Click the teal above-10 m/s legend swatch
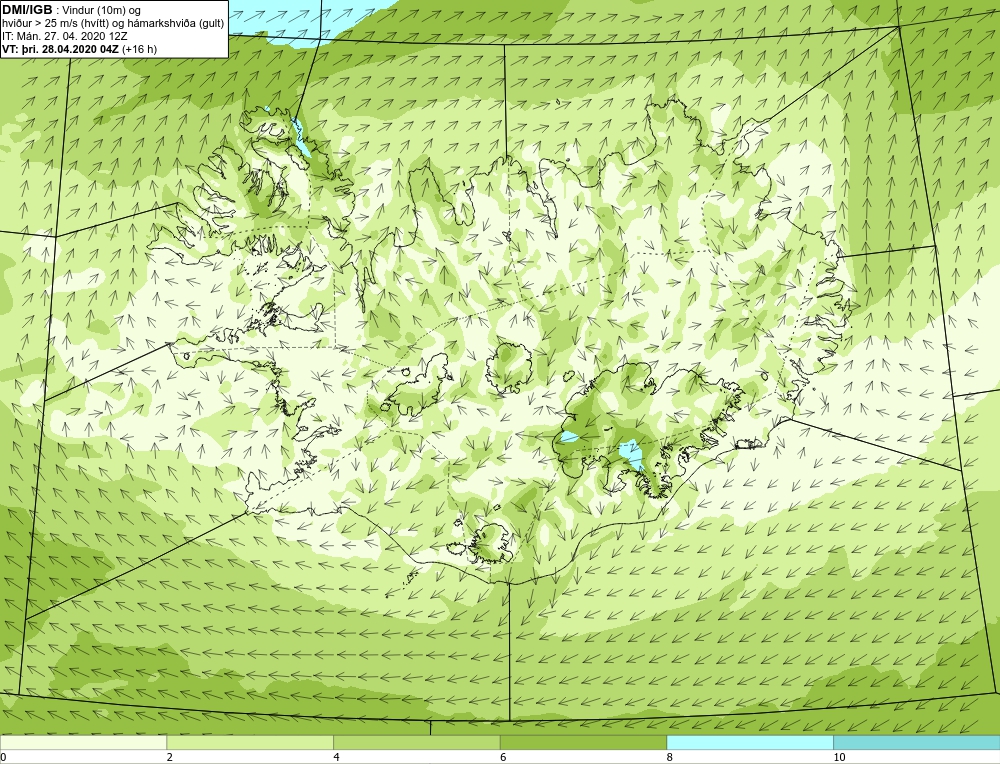The height and width of the screenshot is (764, 1000). pos(916,742)
